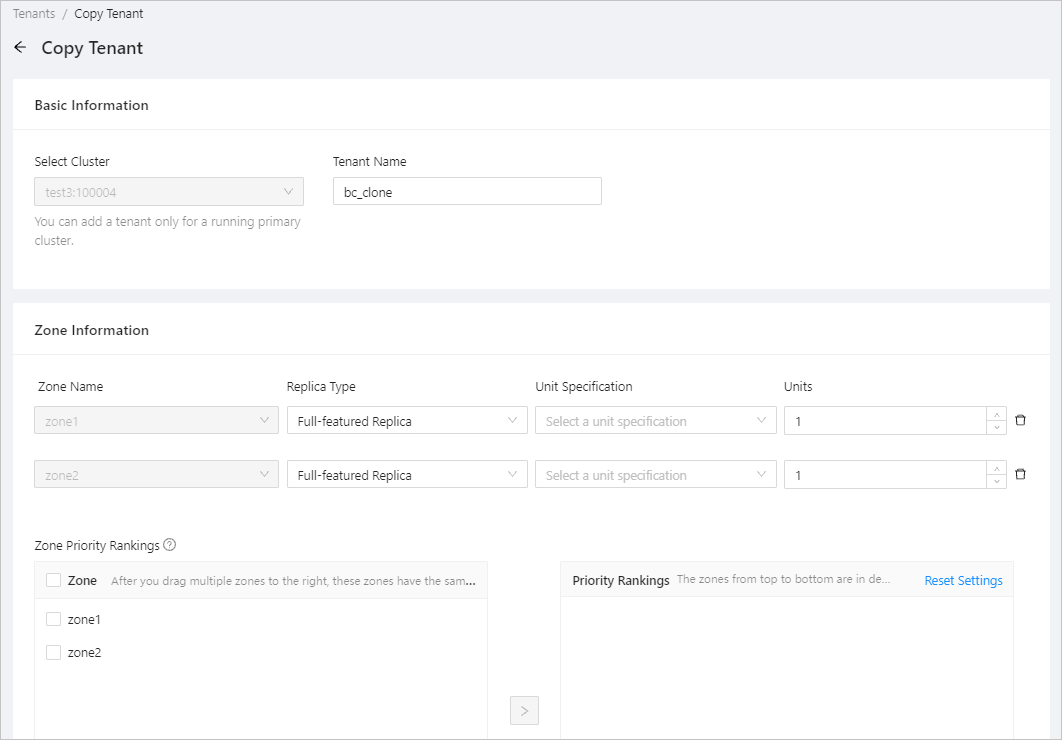Open Replica Type dropdown for zone1
Image resolution: width=1062 pixels, height=740 pixels.
(406, 421)
